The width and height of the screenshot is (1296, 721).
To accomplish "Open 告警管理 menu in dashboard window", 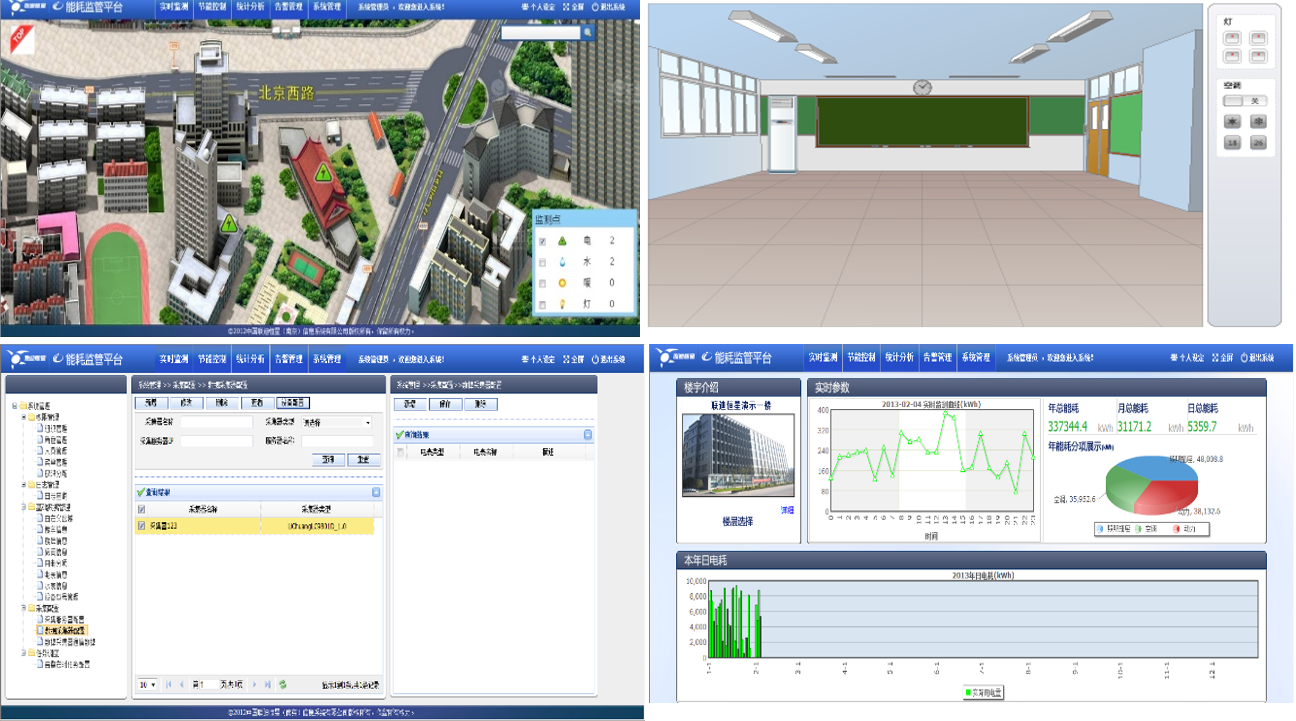I will coord(937,357).
